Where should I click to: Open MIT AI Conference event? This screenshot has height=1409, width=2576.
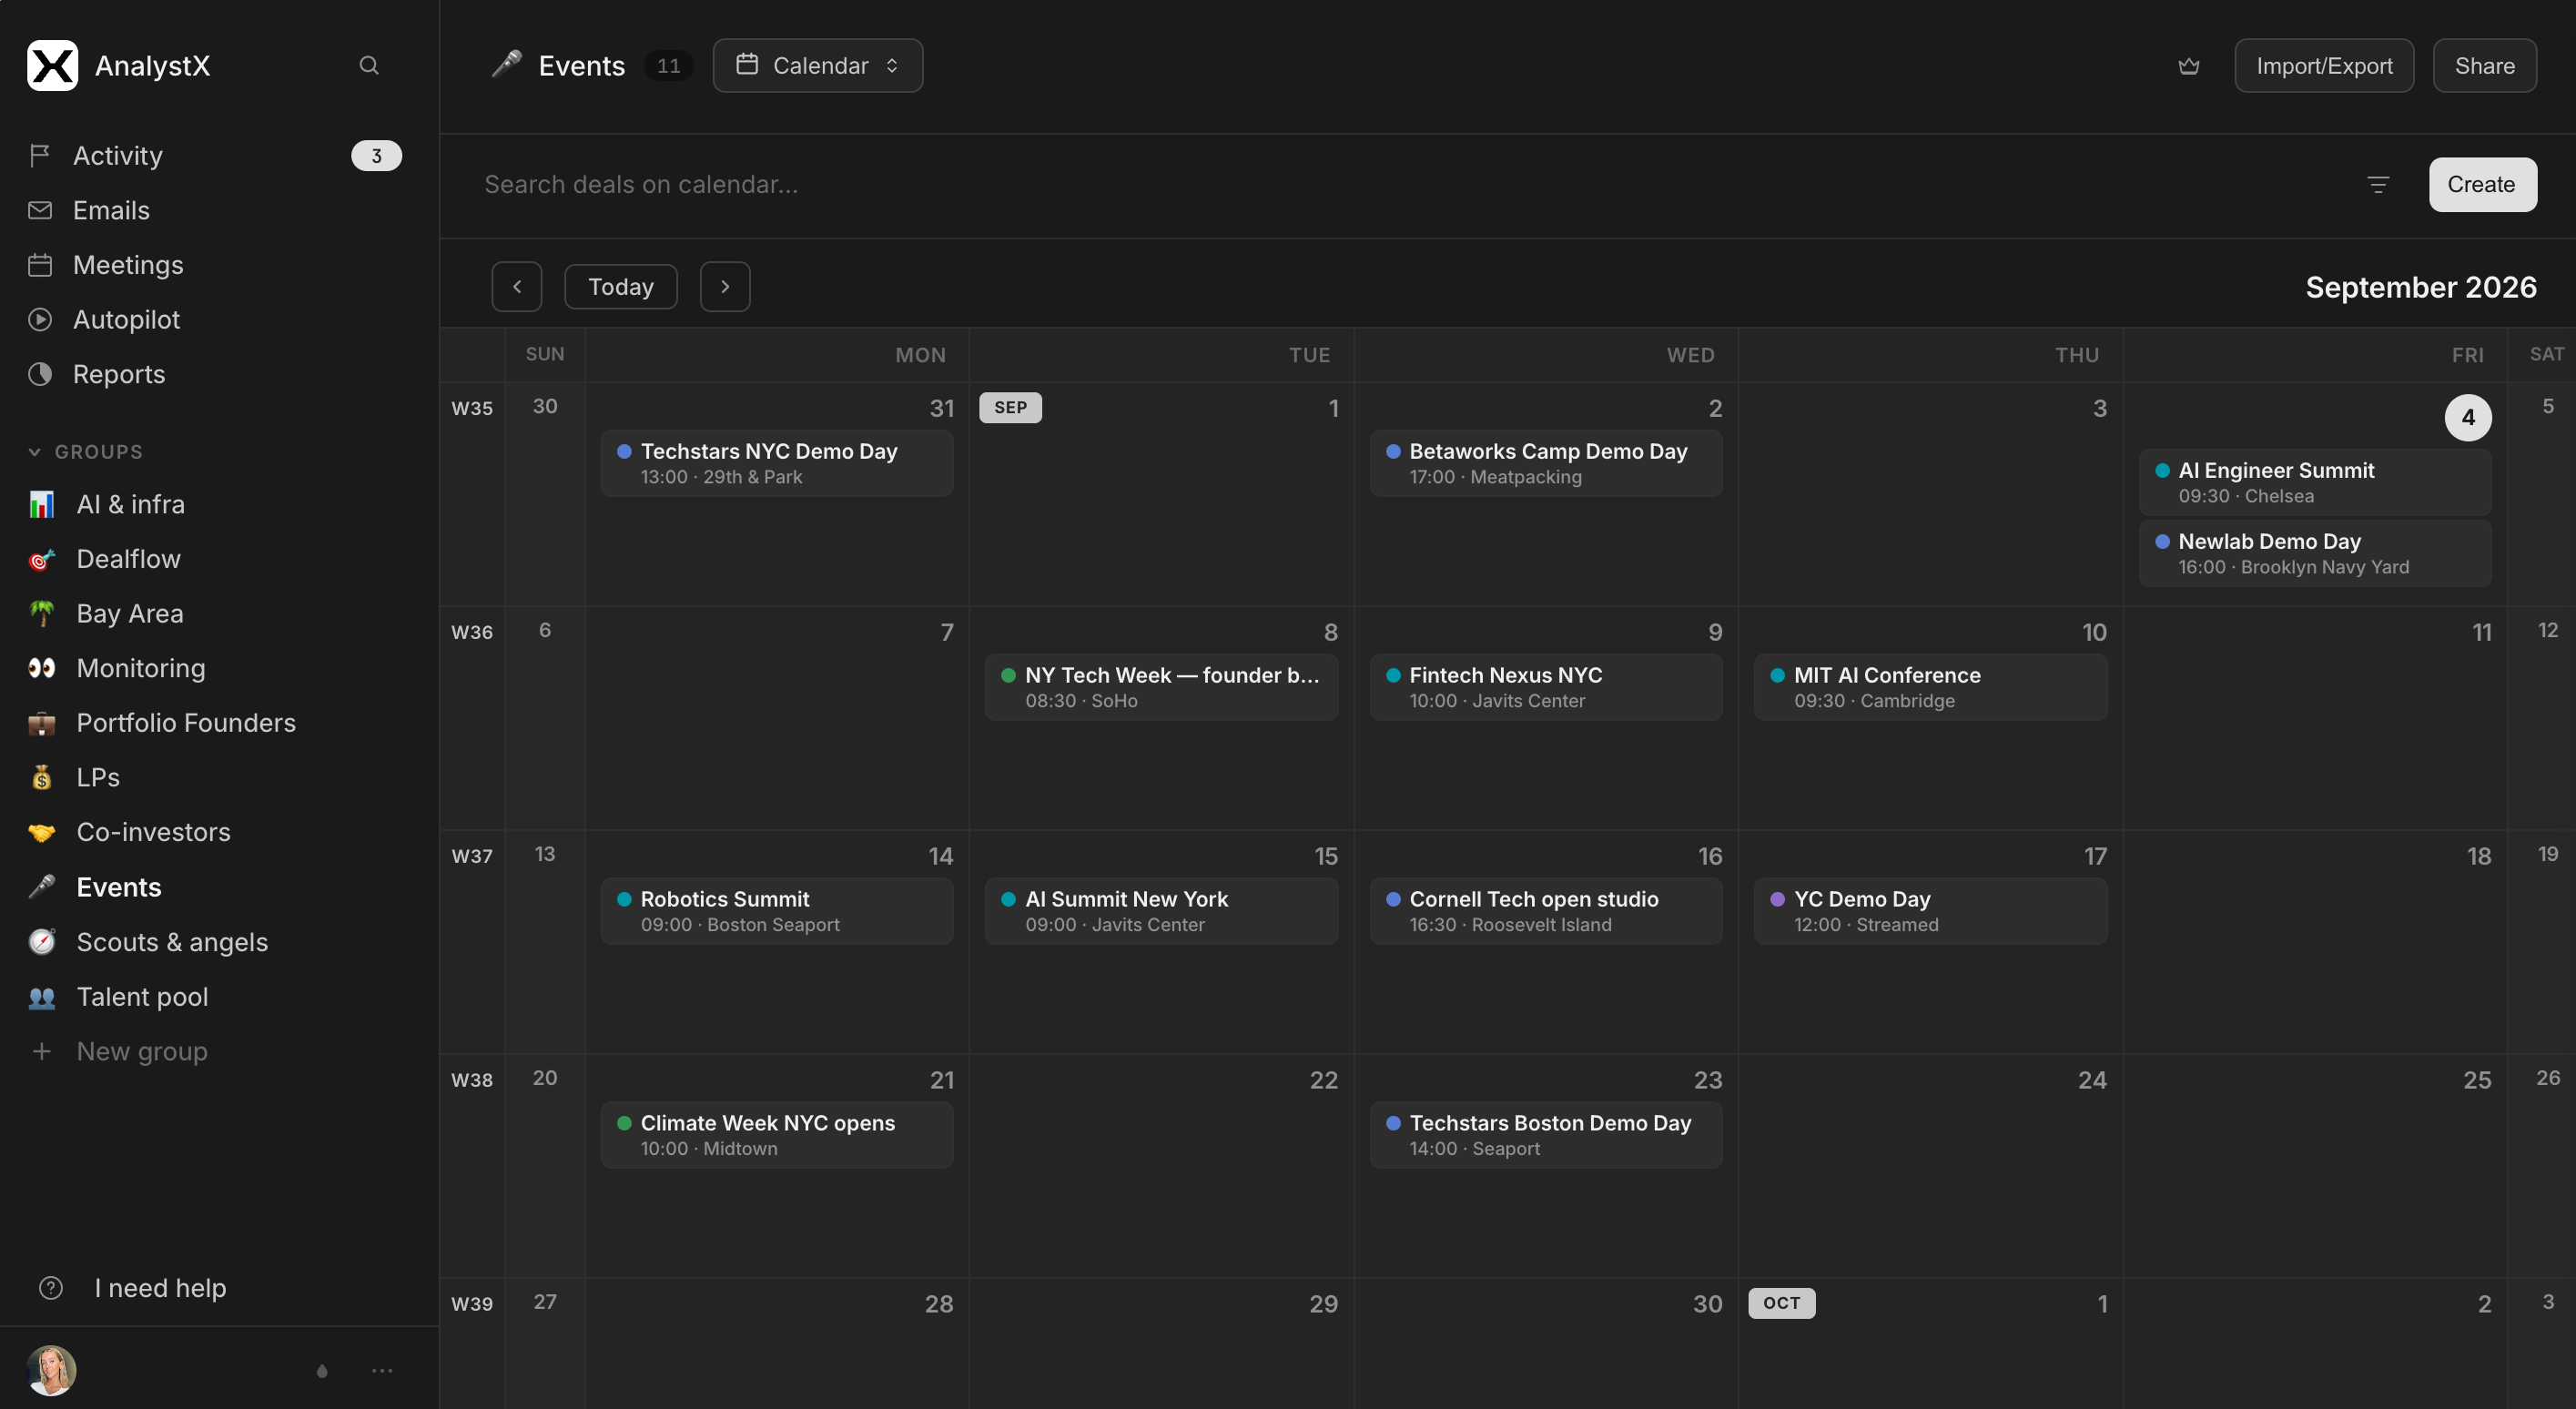click(x=1930, y=687)
